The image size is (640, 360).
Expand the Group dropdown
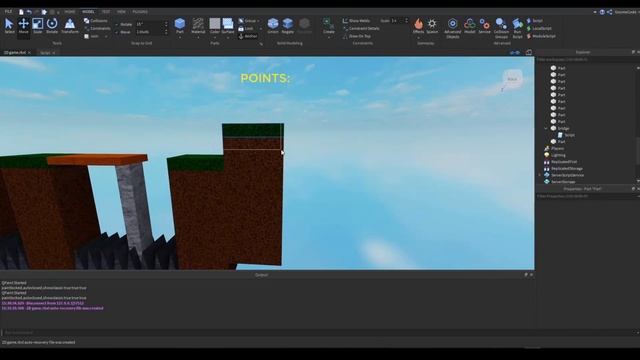[258, 20]
